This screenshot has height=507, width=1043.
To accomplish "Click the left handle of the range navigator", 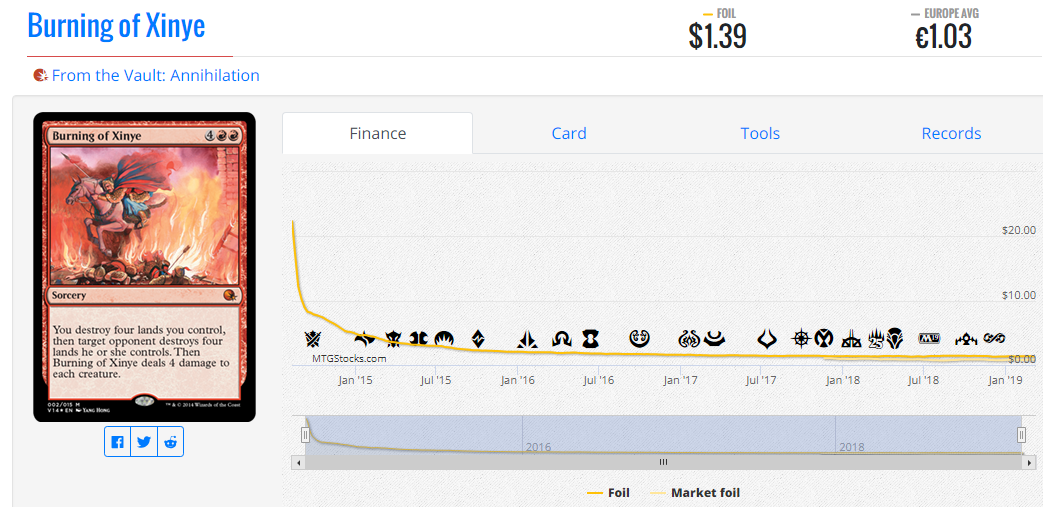I will (306, 434).
